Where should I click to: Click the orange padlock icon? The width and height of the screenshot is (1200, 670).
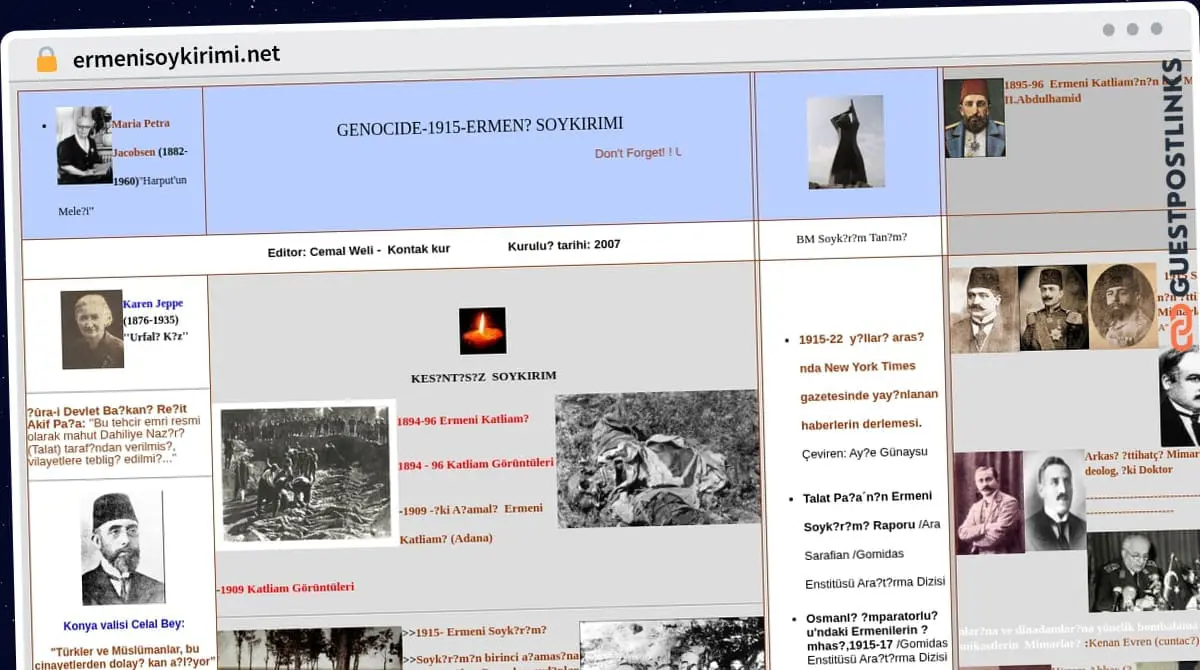click(46, 59)
